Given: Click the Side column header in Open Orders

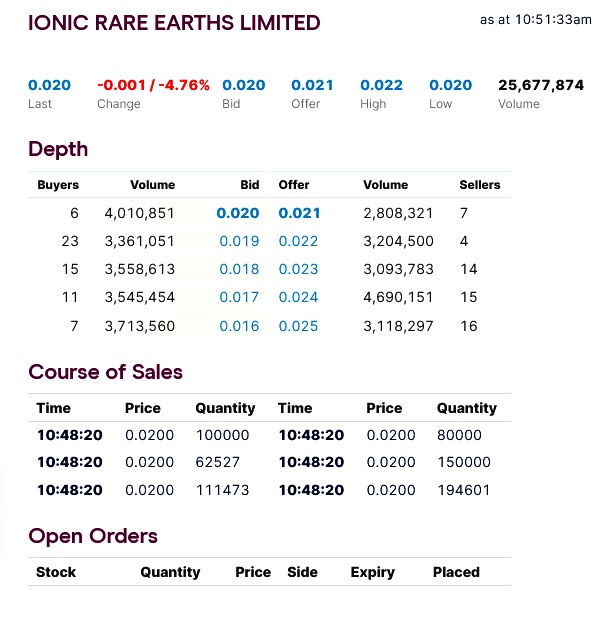Looking at the screenshot, I should [x=302, y=572].
